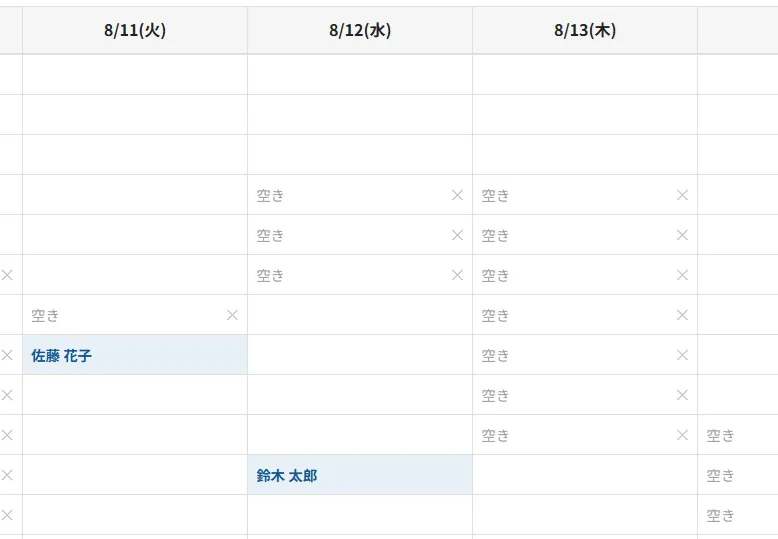Remove fifth 空き slot on 8/13(木)
This screenshot has height=539, width=778.
click(x=682, y=355)
